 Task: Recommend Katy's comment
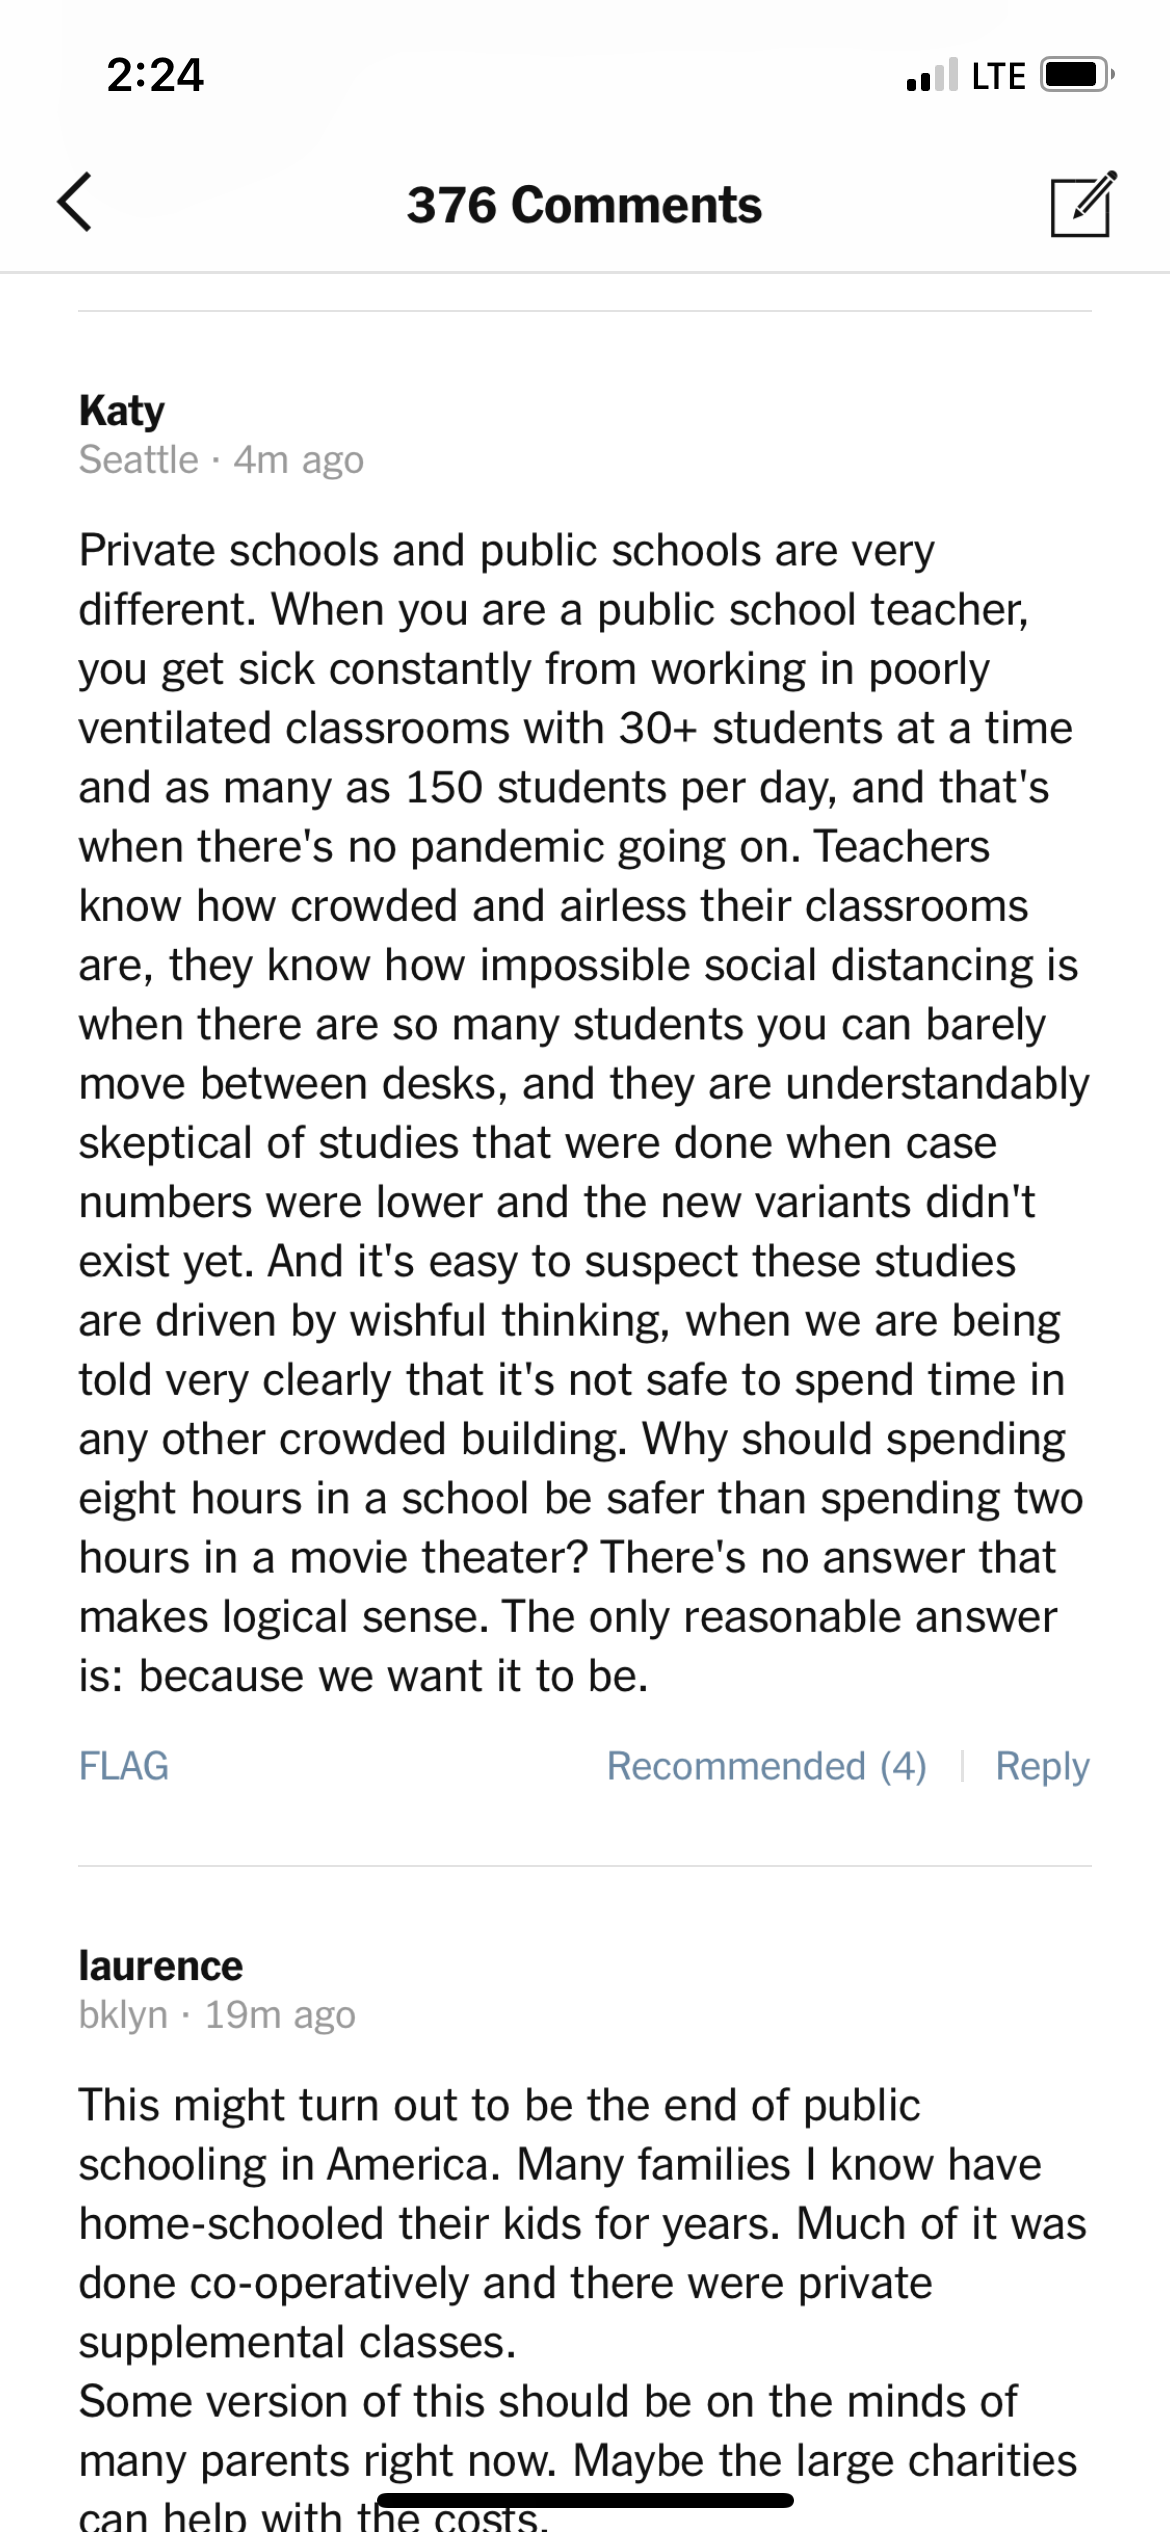coord(766,1766)
